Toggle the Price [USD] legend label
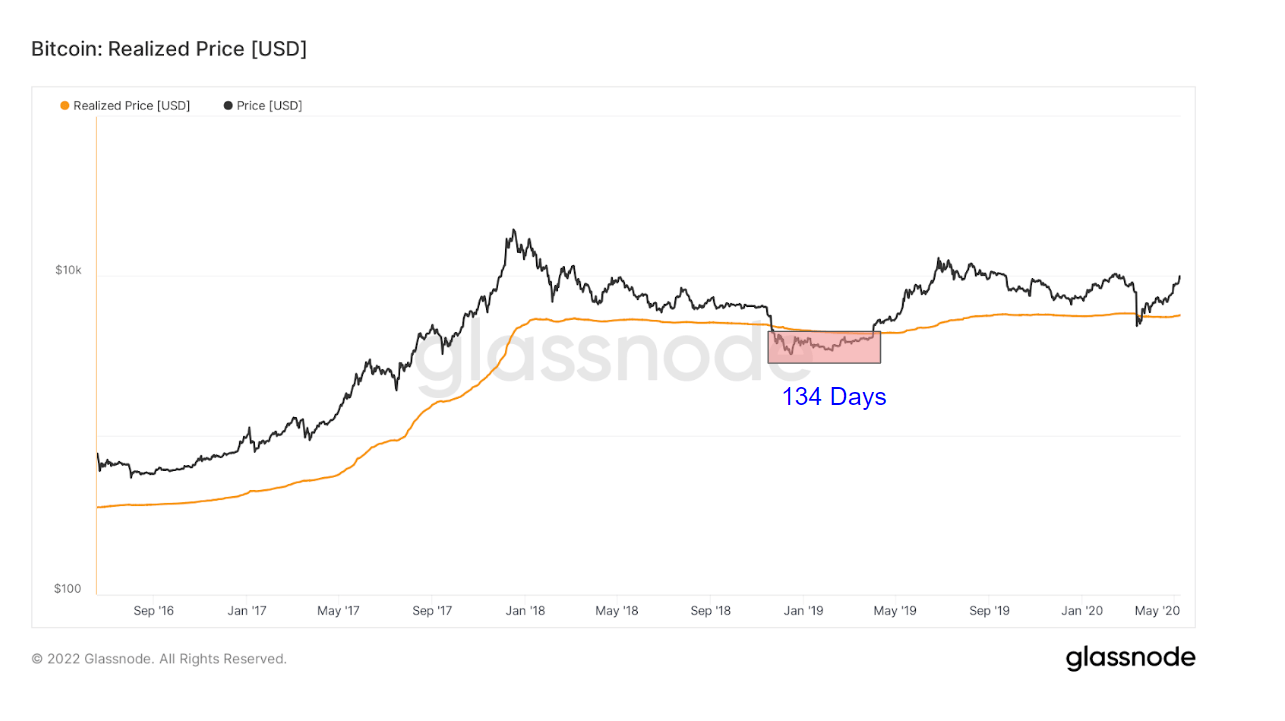1285x721 pixels. pyautogui.click(x=269, y=106)
